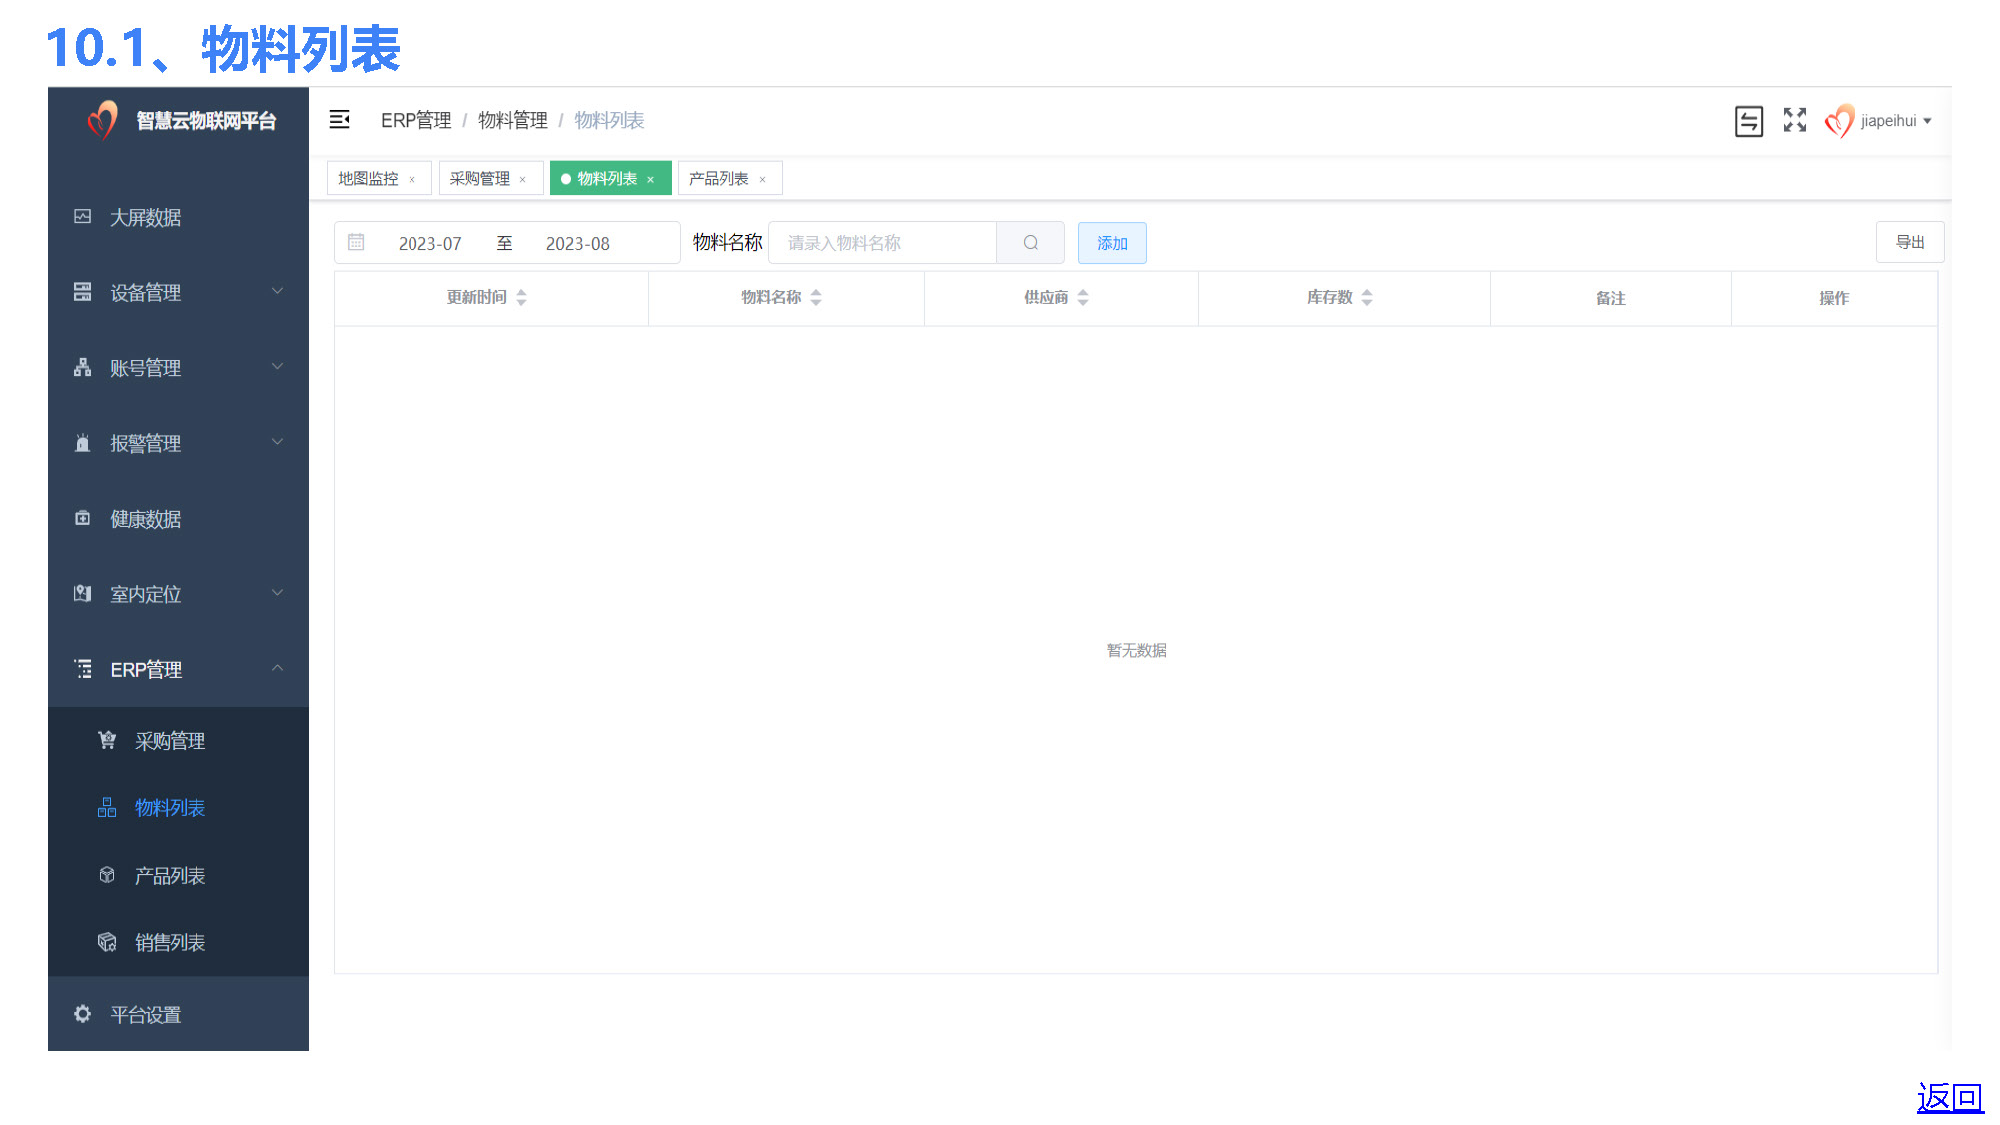This screenshot has height=1125, width=2000.
Task: Expand the 设备管理 menu chevron
Action: (278, 291)
